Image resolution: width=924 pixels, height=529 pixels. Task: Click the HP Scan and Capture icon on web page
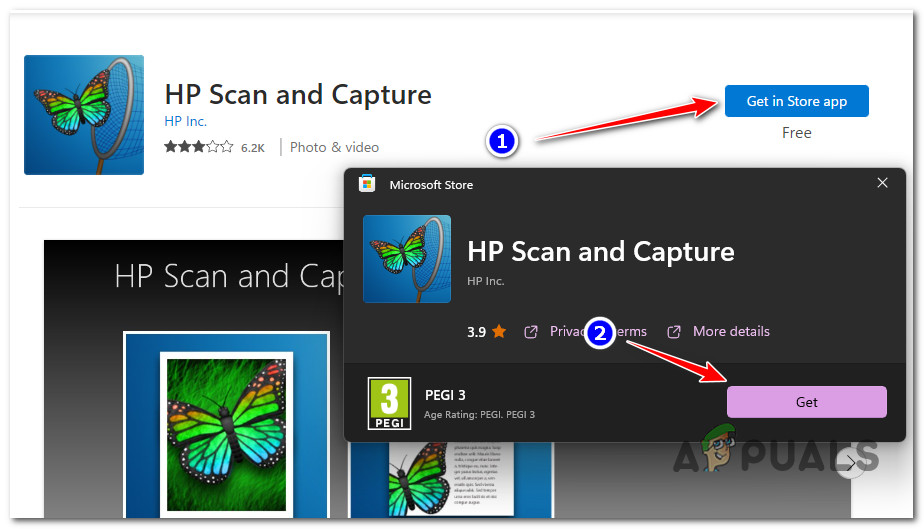pyautogui.click(x=84, y=115)
